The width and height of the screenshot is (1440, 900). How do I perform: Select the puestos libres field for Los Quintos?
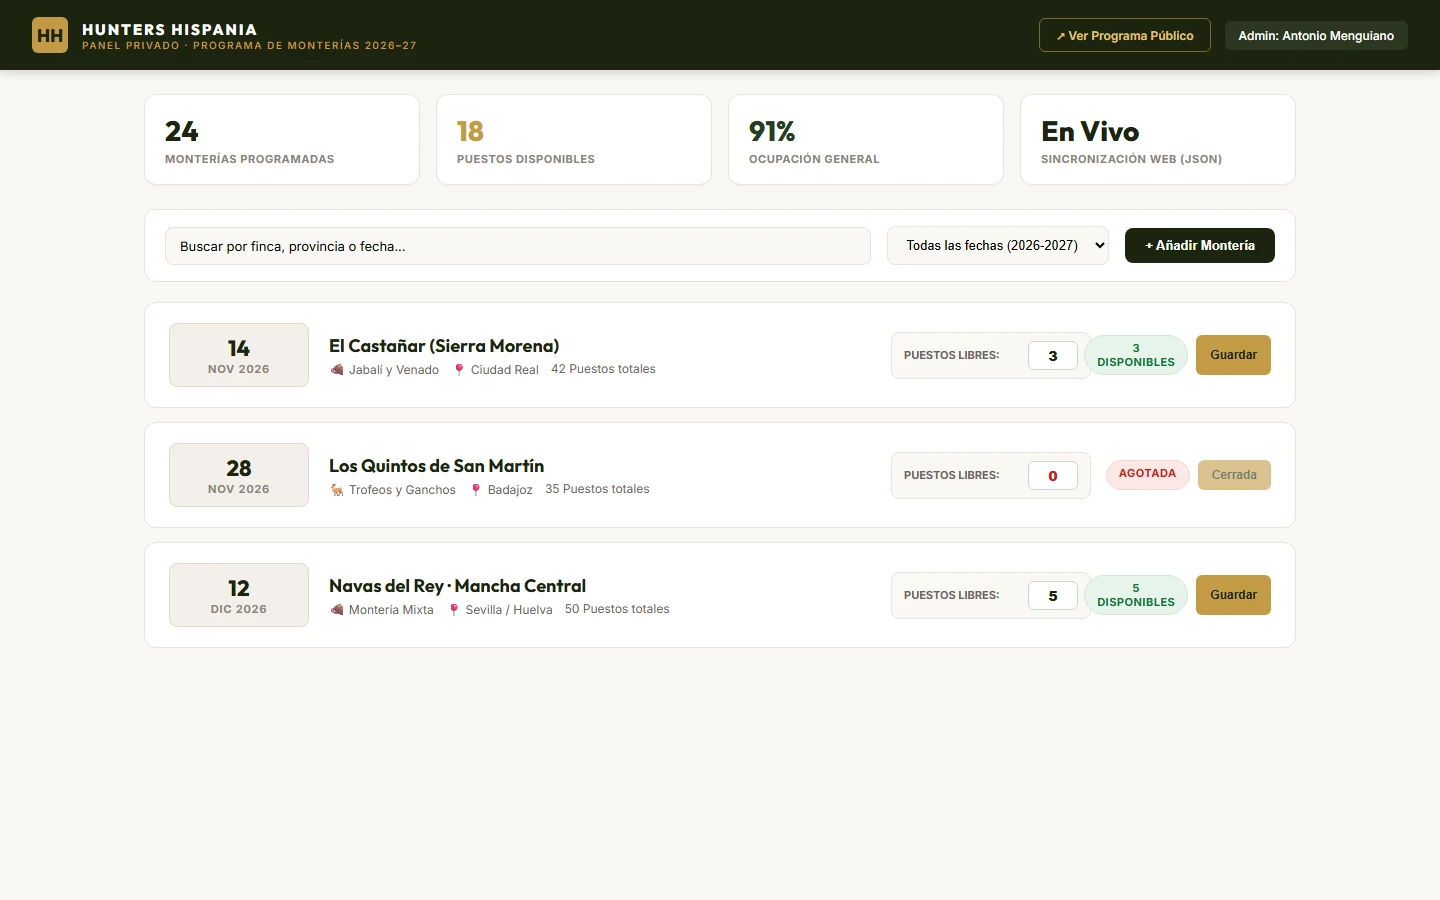pyautogui.click(x=1053, y=476)
